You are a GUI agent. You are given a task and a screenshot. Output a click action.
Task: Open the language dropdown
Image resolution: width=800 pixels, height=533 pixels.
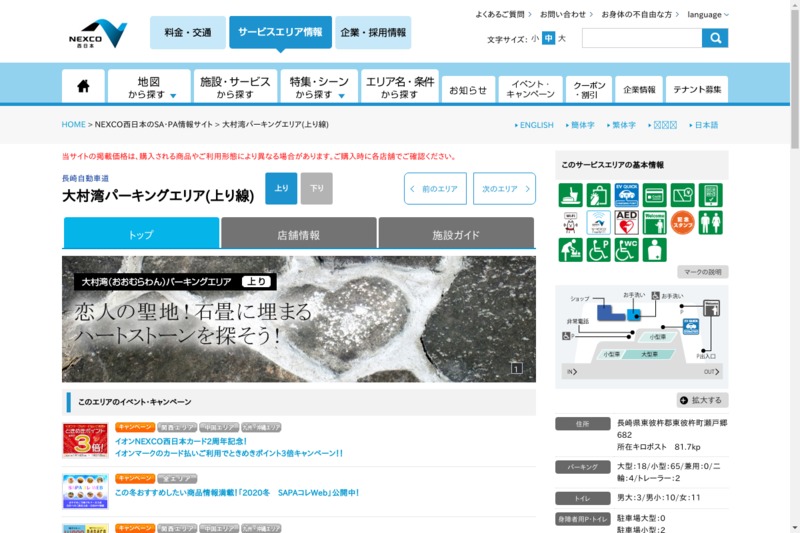tap(708, 15)
